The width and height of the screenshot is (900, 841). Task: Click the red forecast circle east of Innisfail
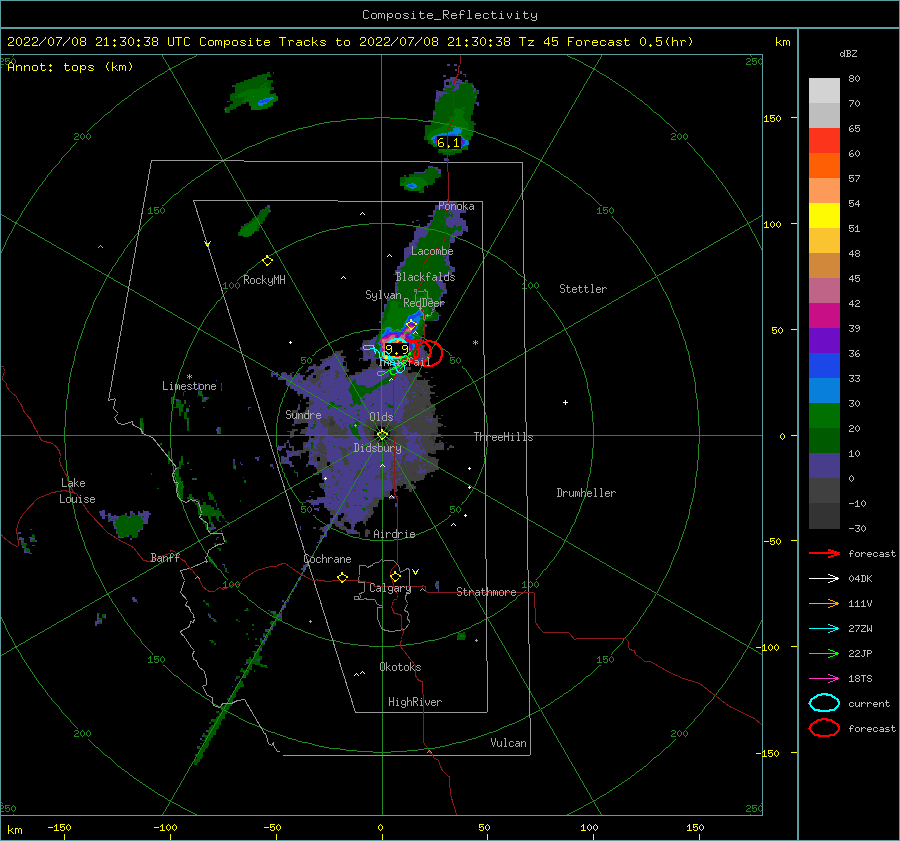[x=428, y=352]
